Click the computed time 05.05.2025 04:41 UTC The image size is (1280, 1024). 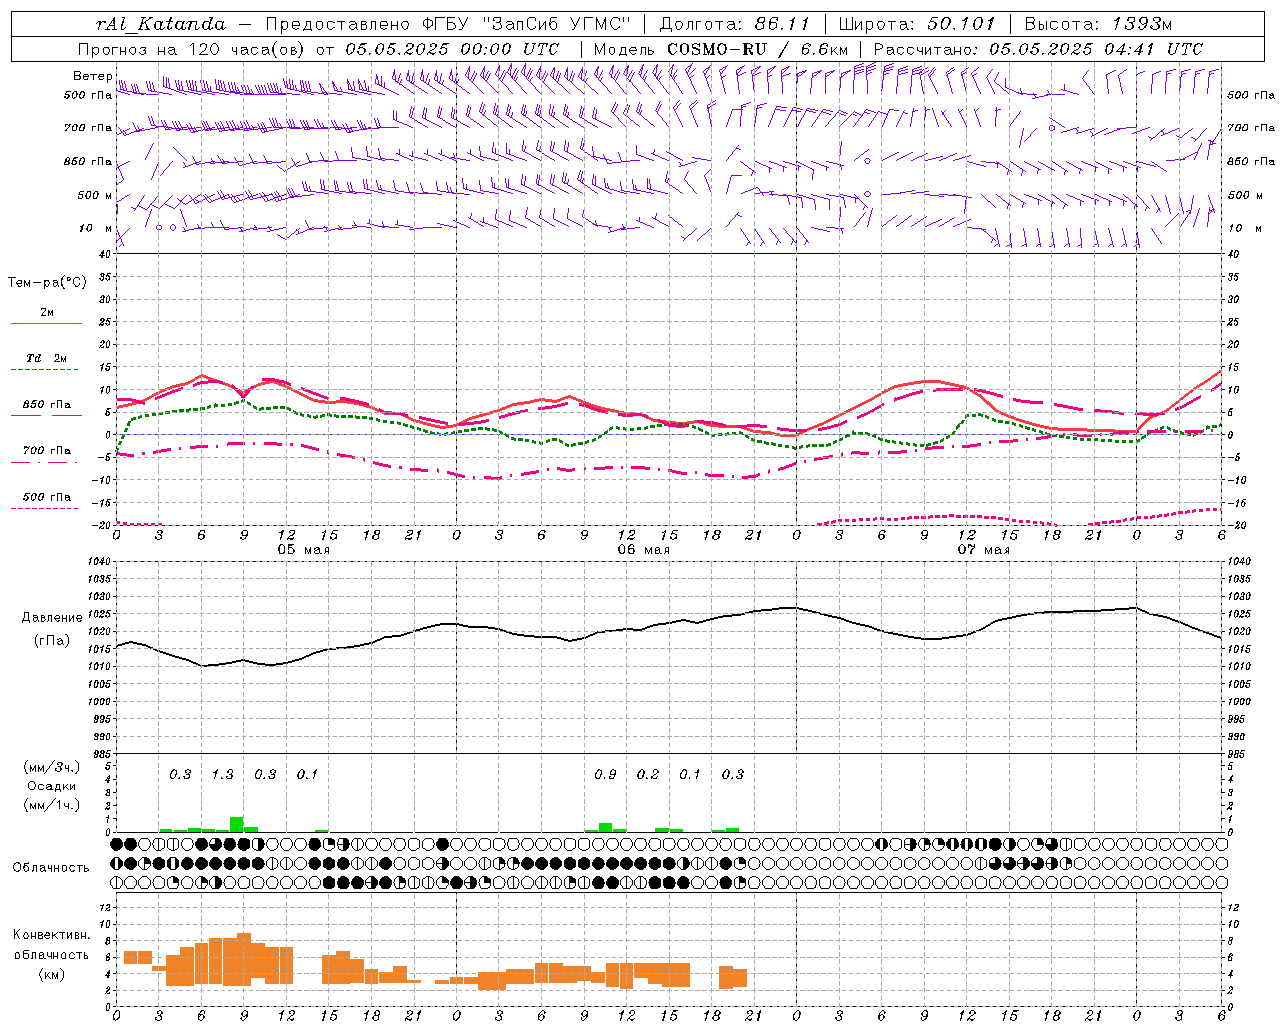click(1096, 49)
